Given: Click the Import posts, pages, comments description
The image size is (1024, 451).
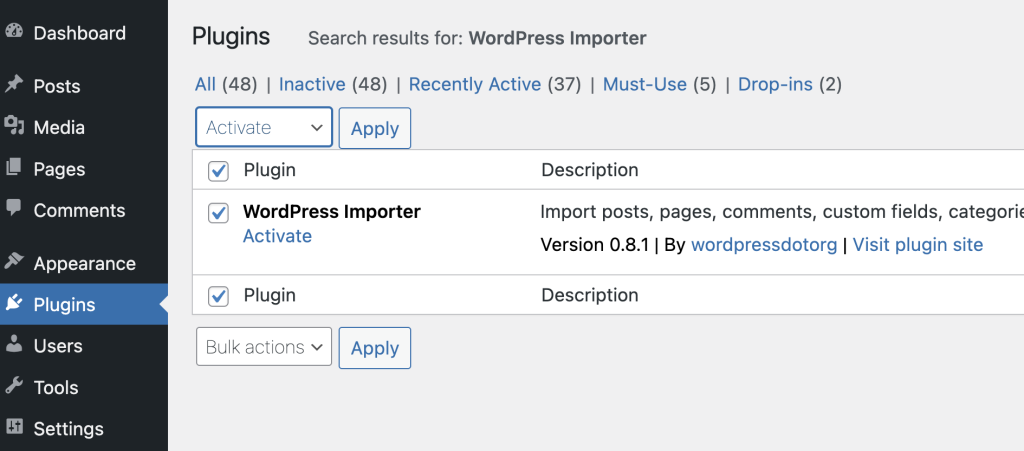Looking at the screenshot, I should tap(782, 211).
